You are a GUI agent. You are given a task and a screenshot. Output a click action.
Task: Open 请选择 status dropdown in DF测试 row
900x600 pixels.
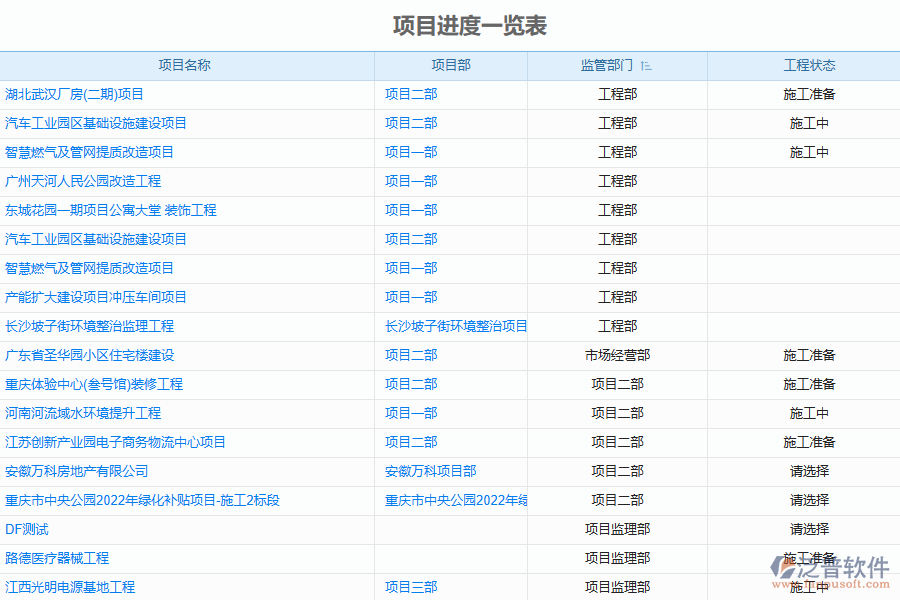point(809,529)
